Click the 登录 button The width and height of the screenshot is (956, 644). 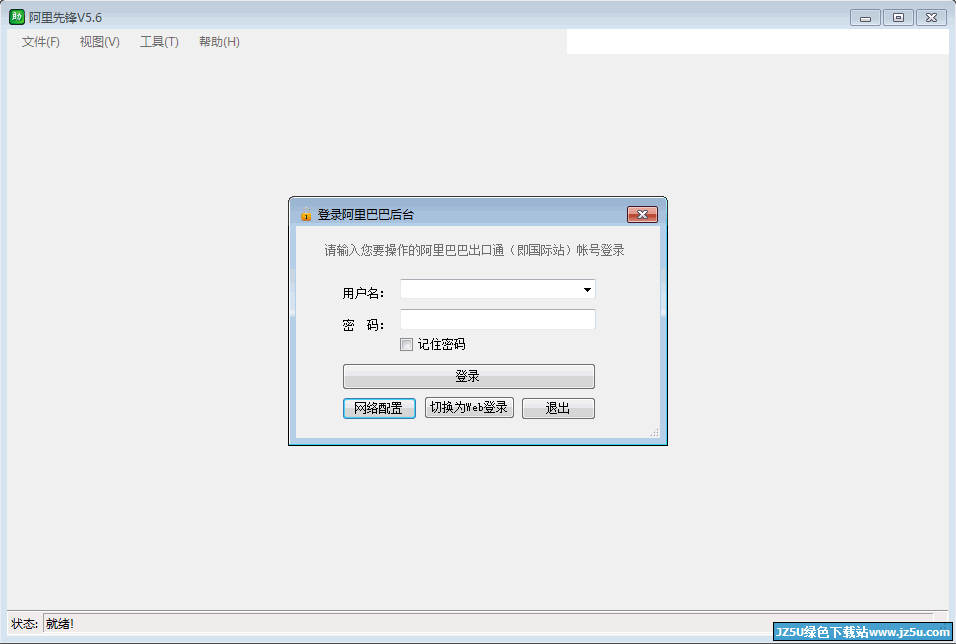click(468, 376)
